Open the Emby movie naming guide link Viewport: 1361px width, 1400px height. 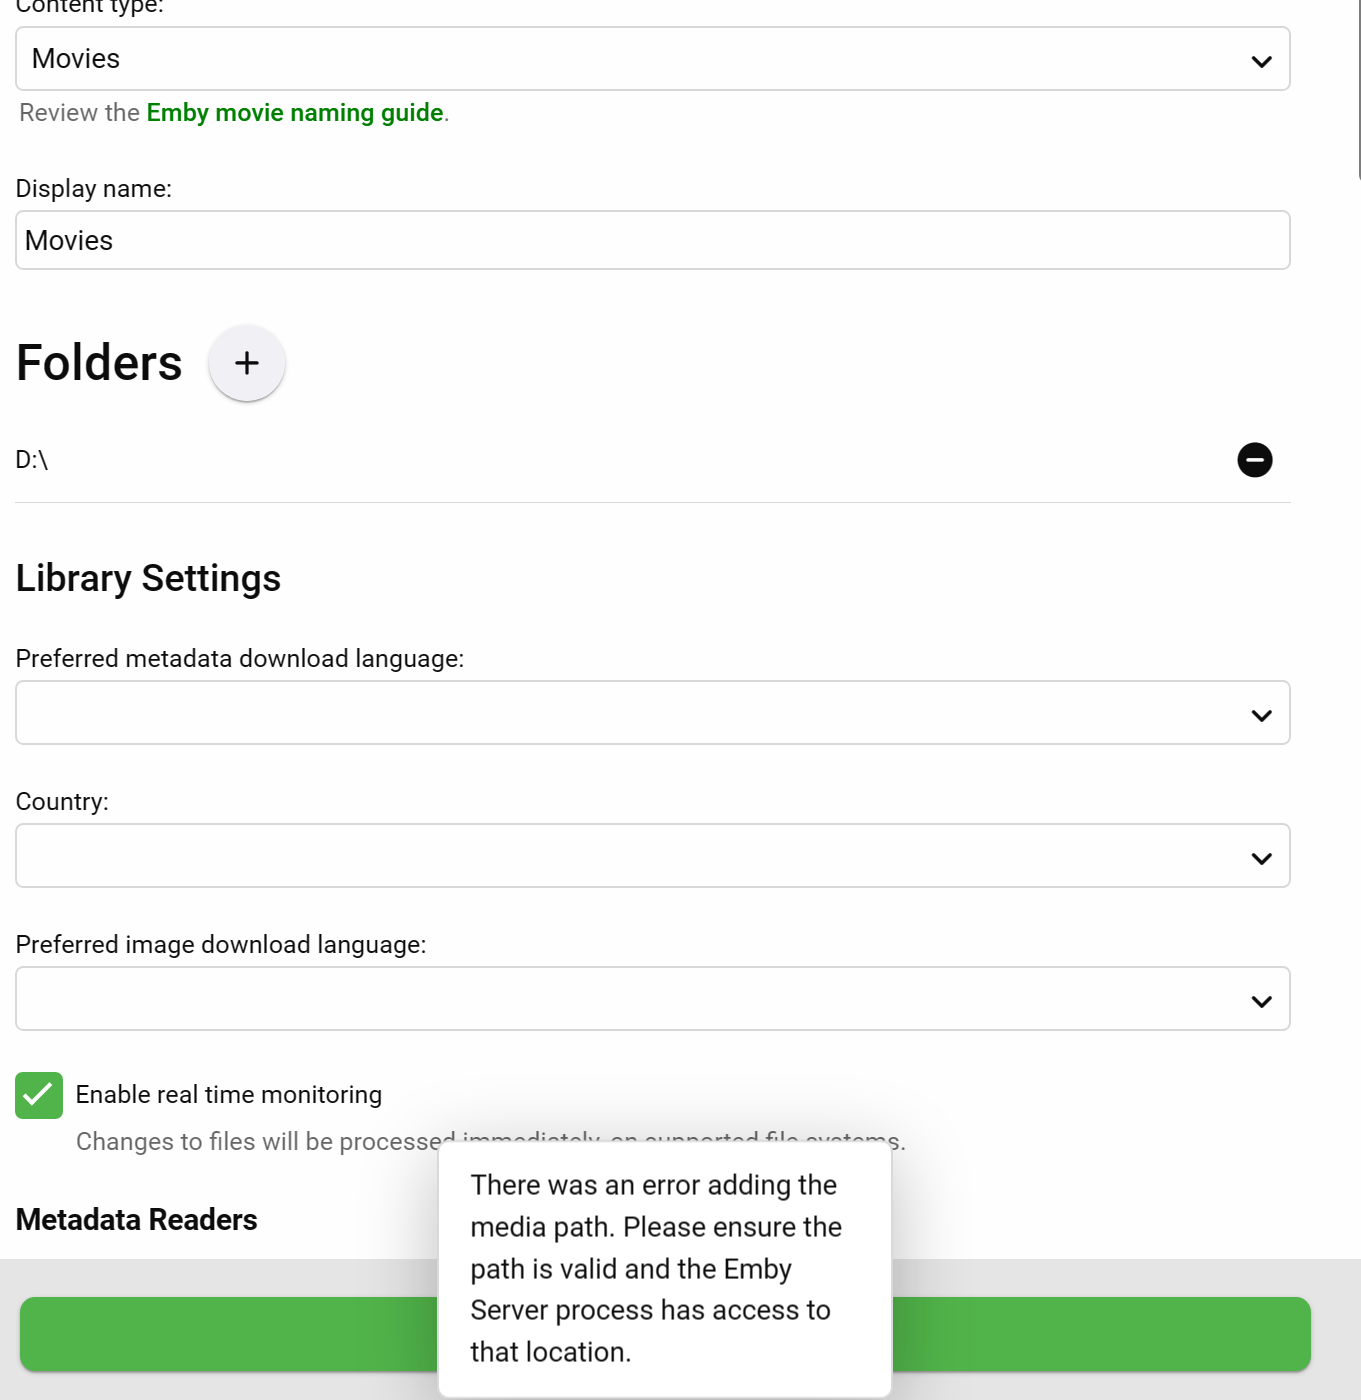click(x=295, y=113)
